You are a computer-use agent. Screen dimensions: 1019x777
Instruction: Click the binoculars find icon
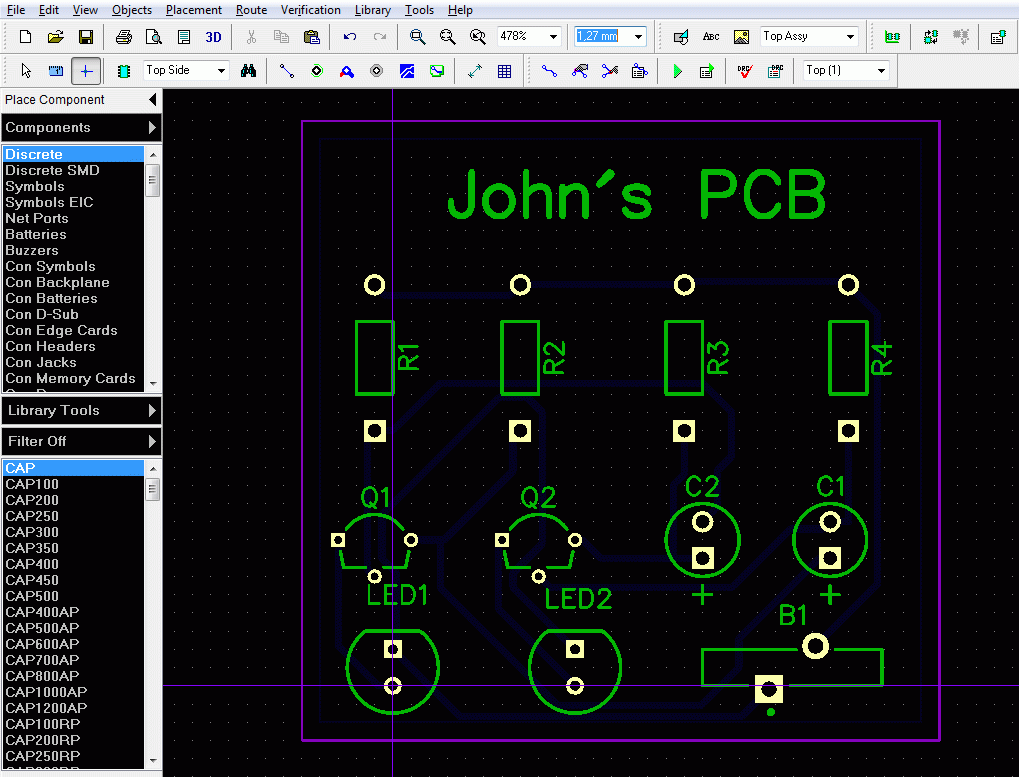(x=248, y=71)
